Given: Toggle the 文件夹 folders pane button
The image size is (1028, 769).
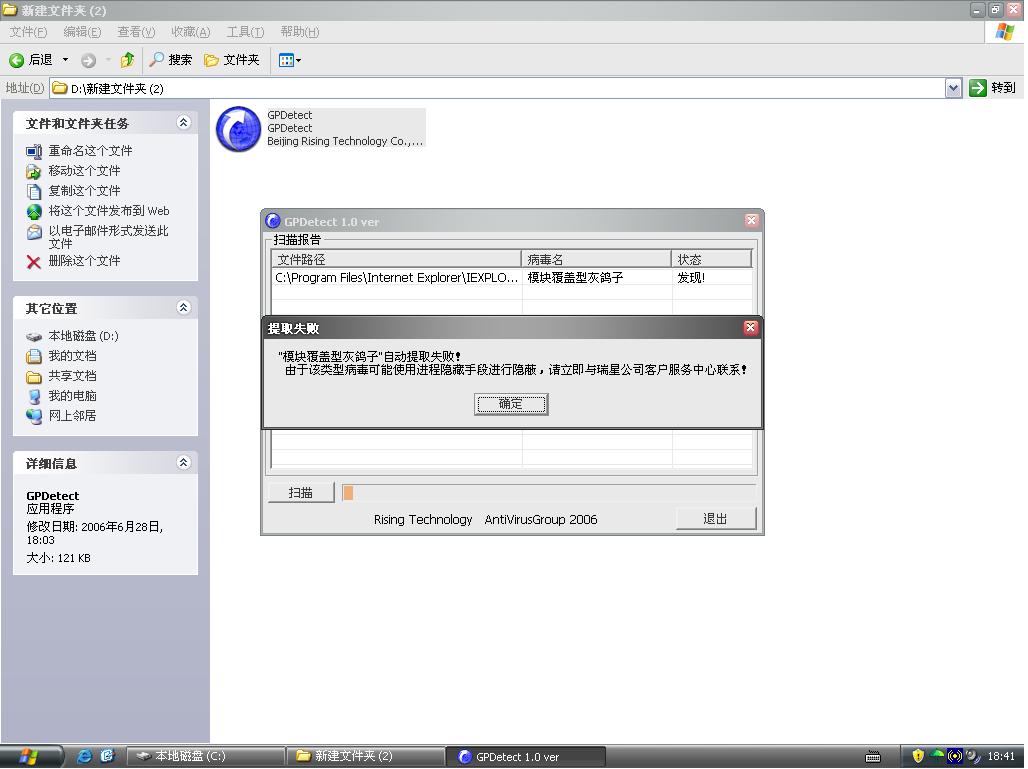Looking at the screenshot, I should pyautogui.click(x=231, y=60).
